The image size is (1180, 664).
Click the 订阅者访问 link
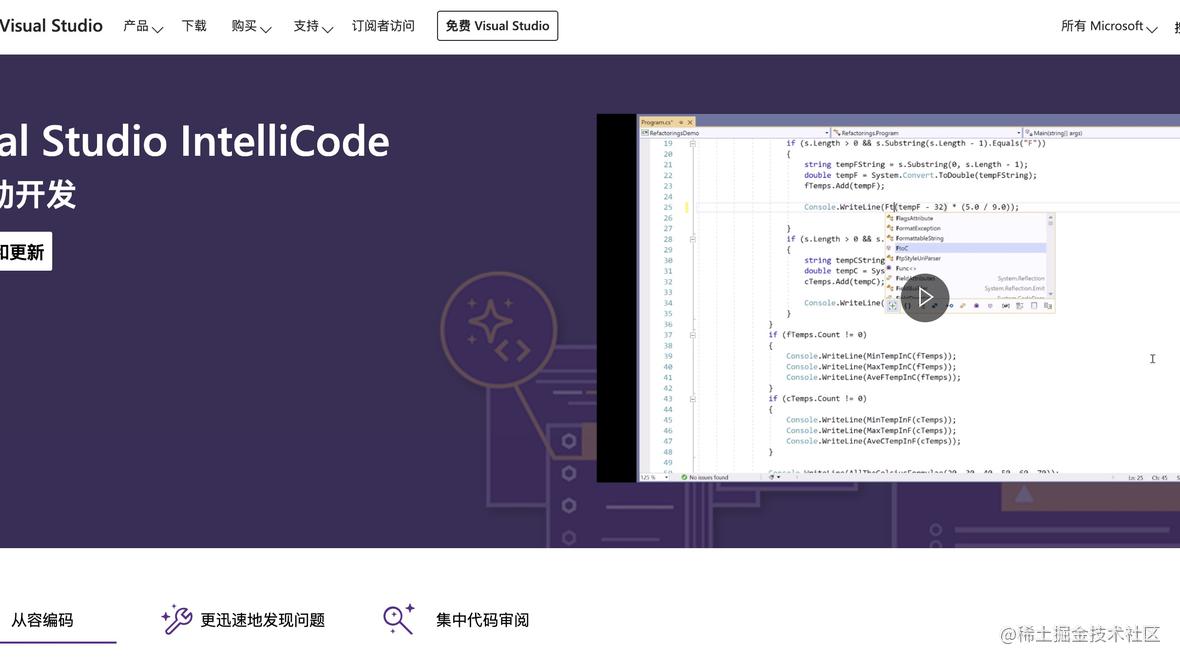tap(383, 23)
